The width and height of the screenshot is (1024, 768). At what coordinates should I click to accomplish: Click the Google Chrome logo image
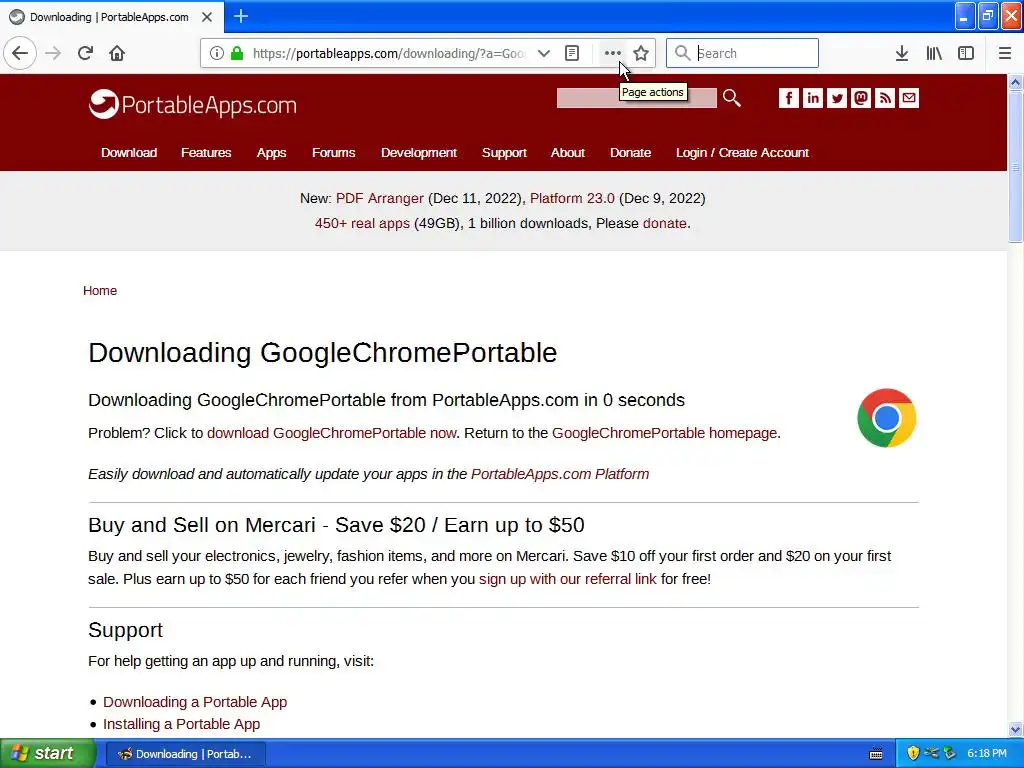tap(886, 418)
